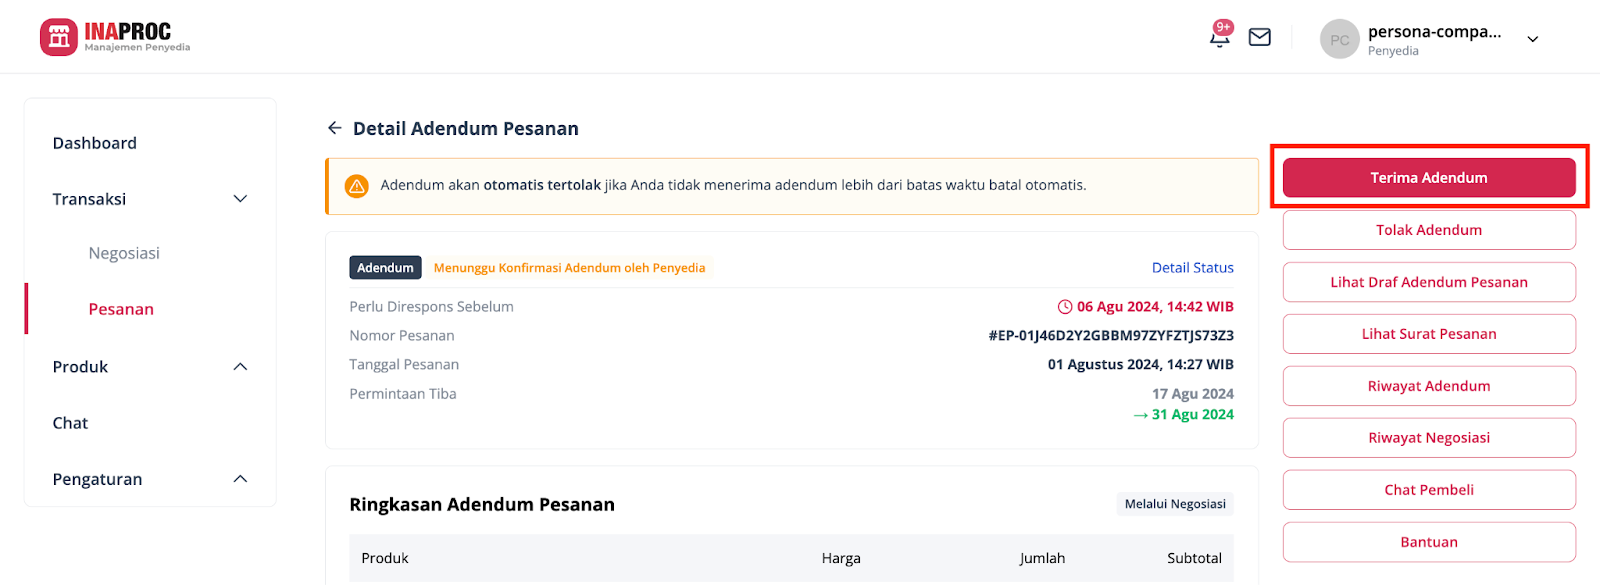
Task: Open the mail envelope icon
Action: pyautogui.click(x=1259, y=36)
